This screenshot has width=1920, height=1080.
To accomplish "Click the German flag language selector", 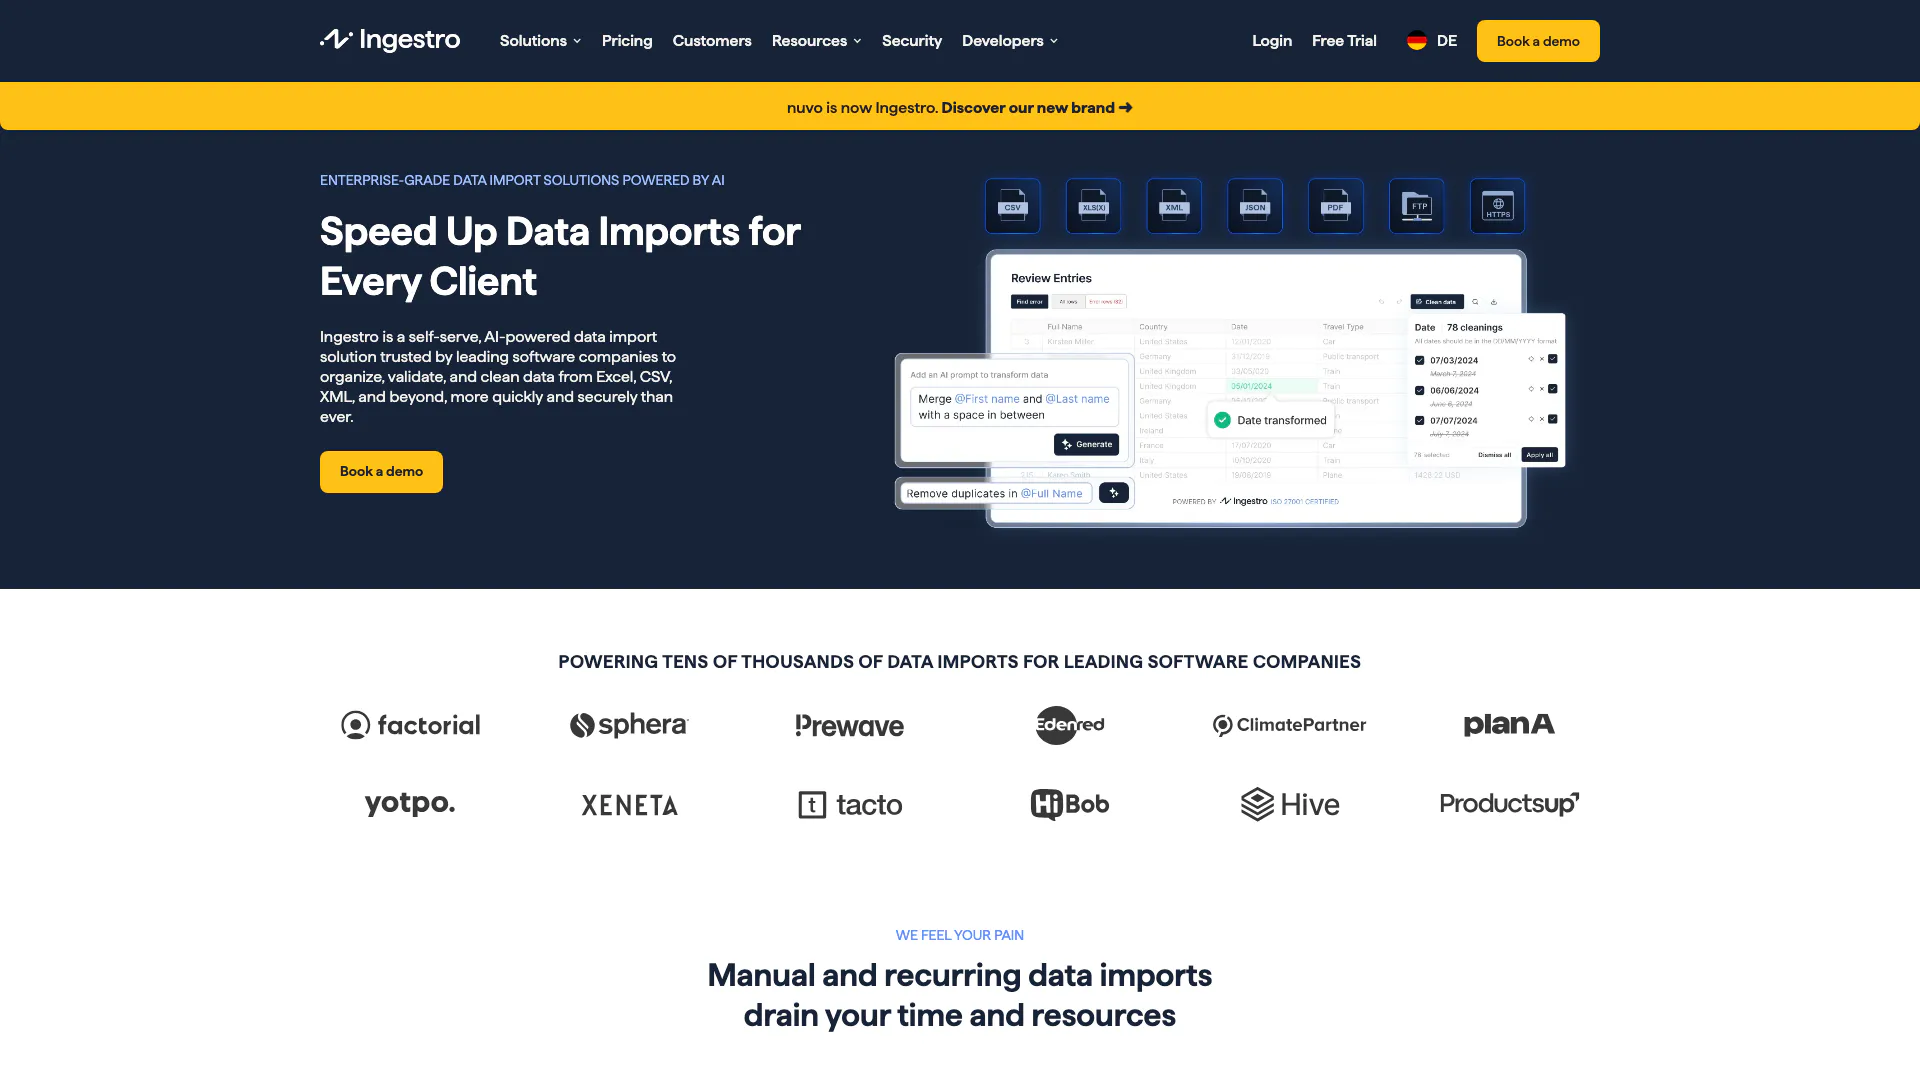I will click(1416, 41).
